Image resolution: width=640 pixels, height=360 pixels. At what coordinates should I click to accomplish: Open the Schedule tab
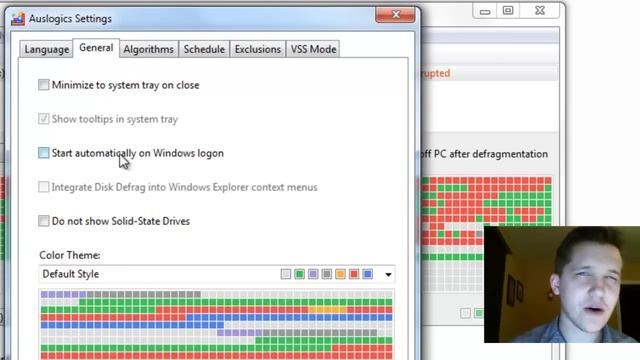pos(204,49)
